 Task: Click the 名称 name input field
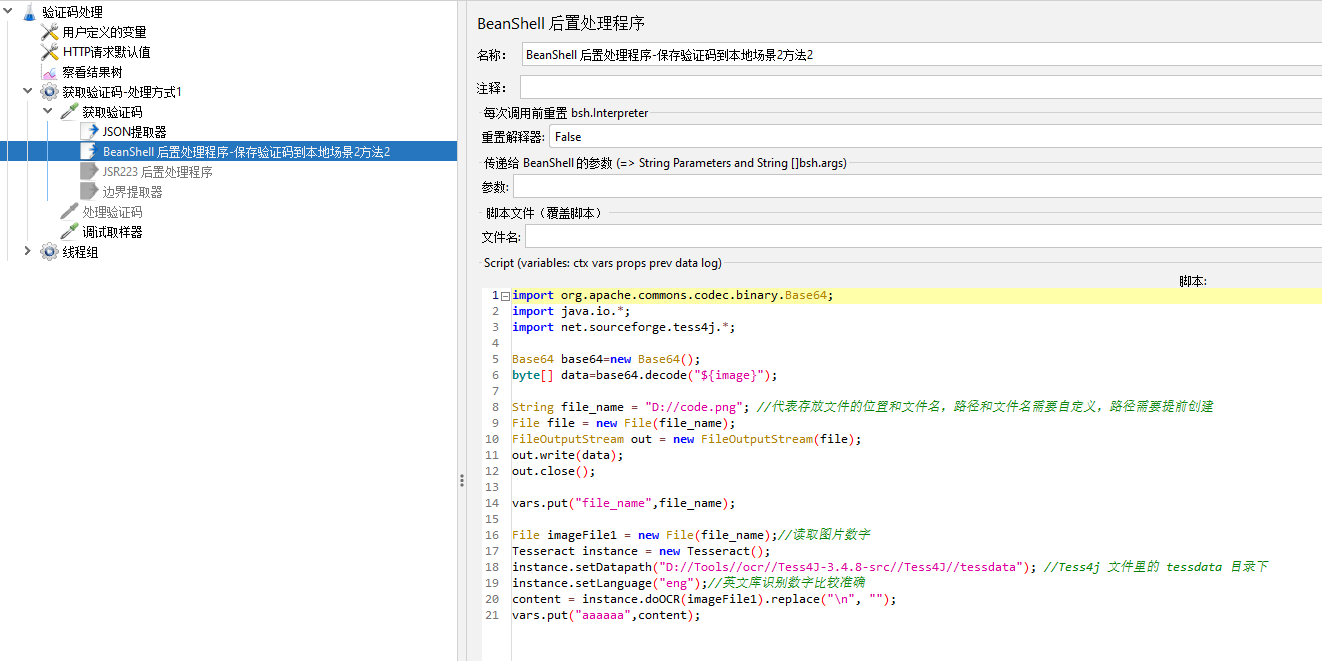(x=920, y=55)
